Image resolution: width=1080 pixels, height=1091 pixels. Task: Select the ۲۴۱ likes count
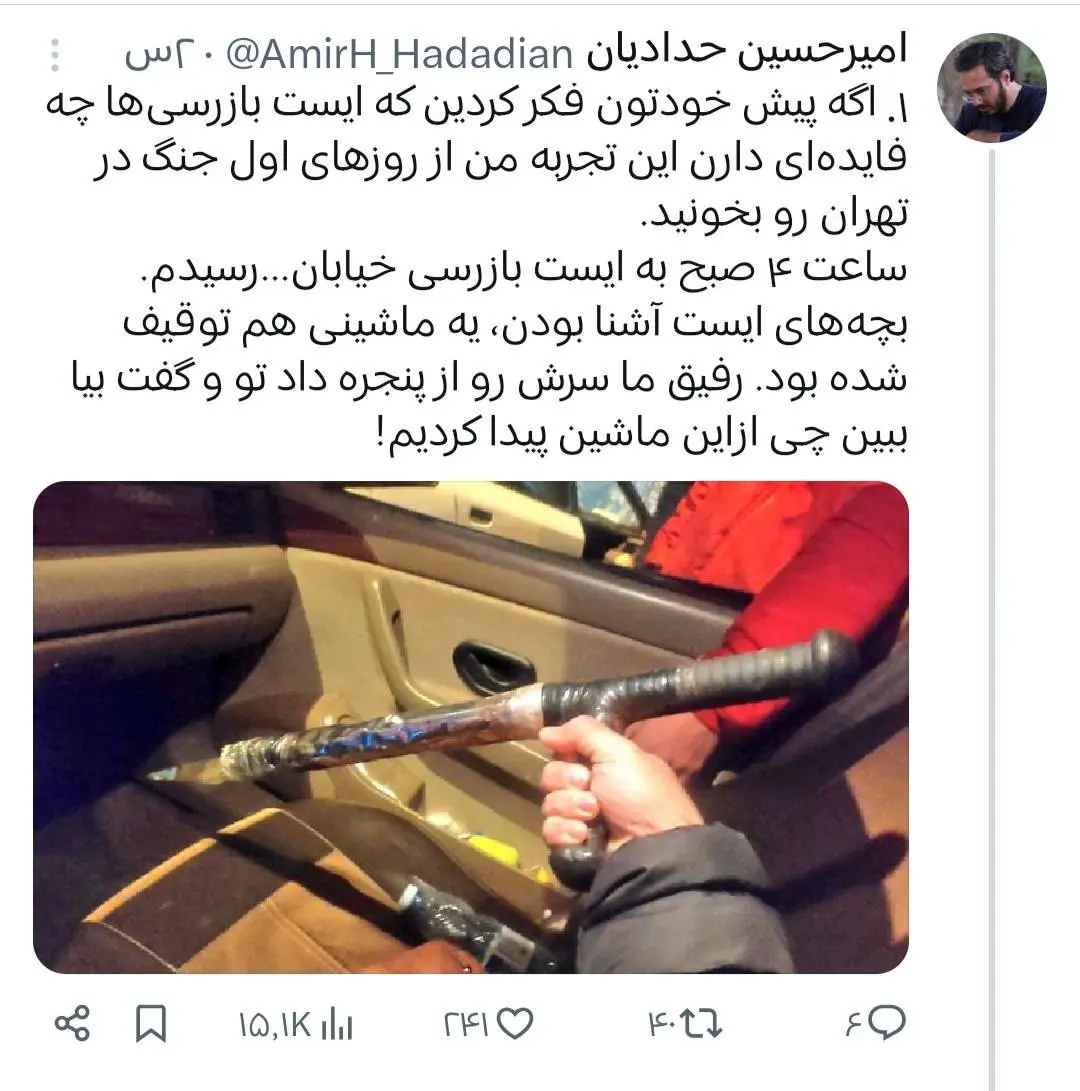point(466,1024)
